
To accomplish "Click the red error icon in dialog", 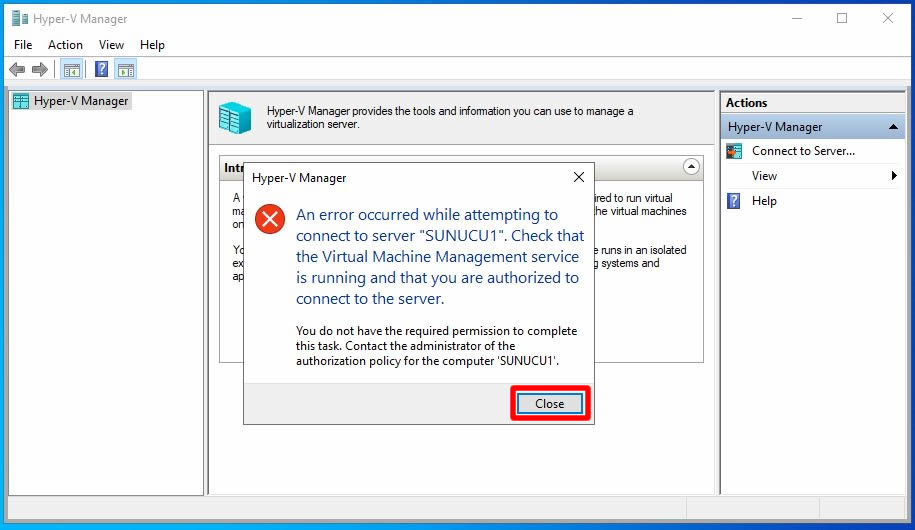I will [270, 219].
